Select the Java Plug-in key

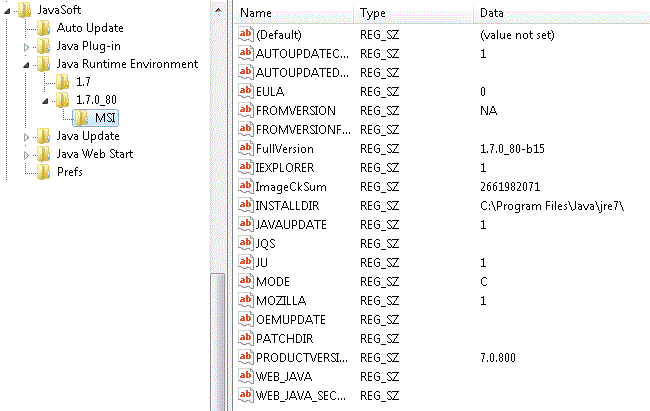(89, 46)
